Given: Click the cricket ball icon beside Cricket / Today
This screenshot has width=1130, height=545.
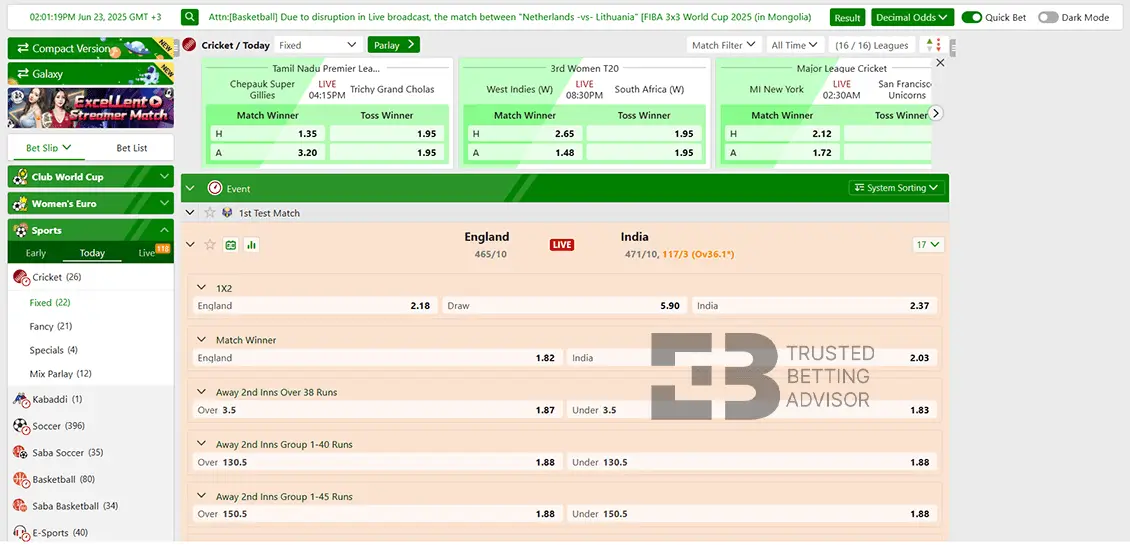Looking at the screenshot, I should click(x=190, y=45).
